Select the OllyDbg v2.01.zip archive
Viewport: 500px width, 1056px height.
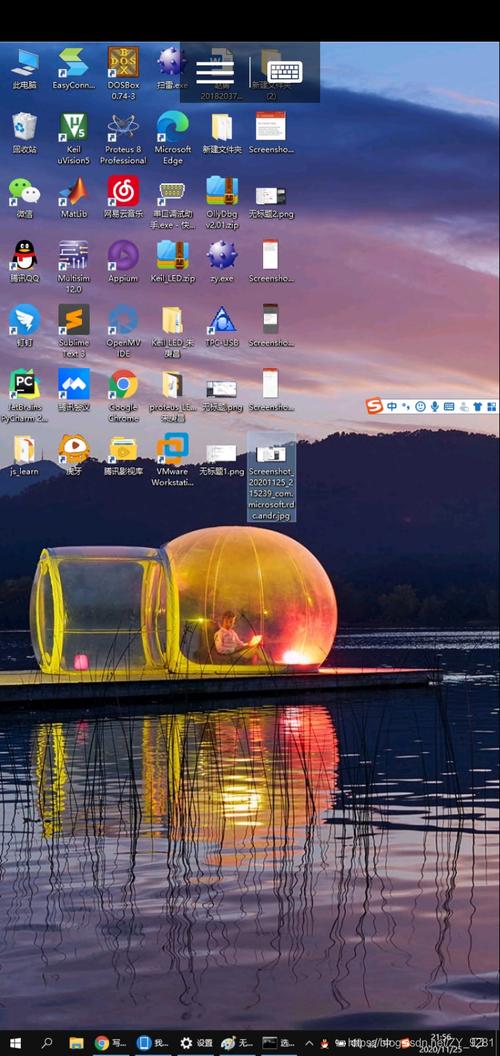coord(222,203)
